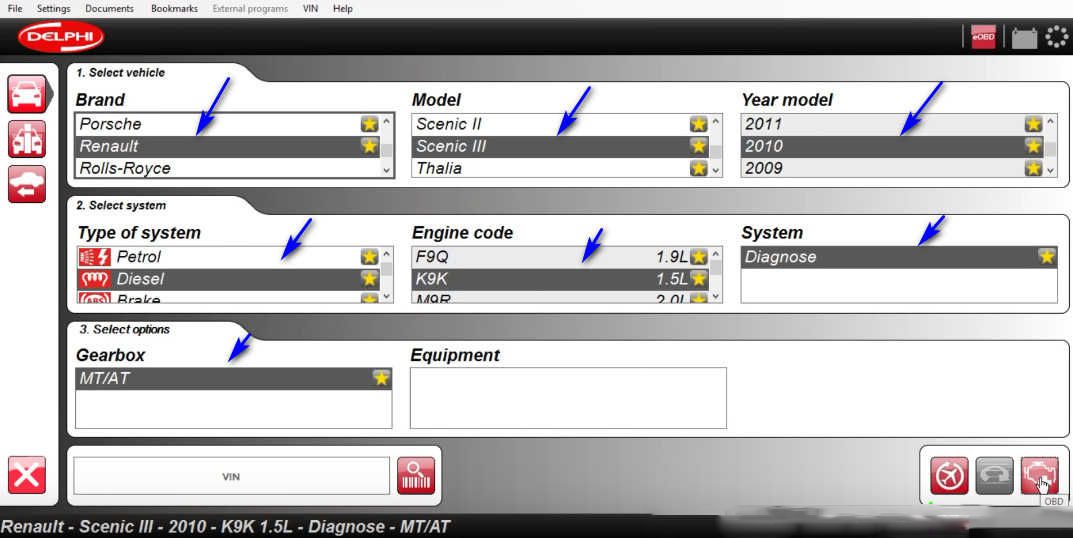Select year model 2009
The height and width of the screenshot is (538, 1073).
(893, 168)
